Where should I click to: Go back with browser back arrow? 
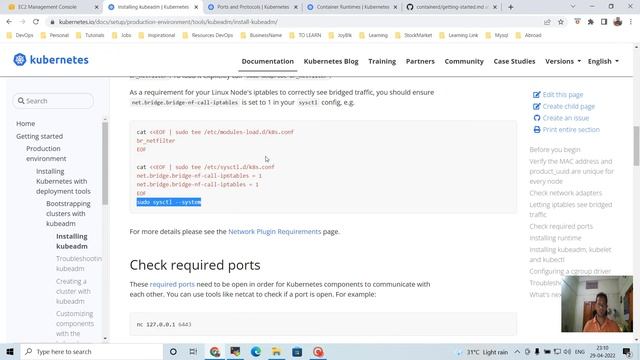click(x=9, y=22)
